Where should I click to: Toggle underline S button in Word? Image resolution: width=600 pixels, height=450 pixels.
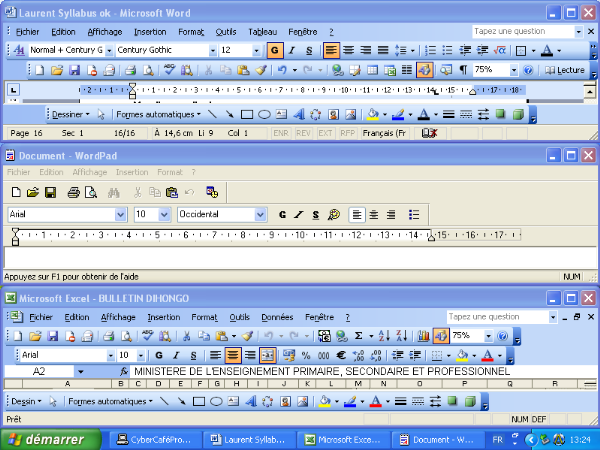[x=309, y=50]
